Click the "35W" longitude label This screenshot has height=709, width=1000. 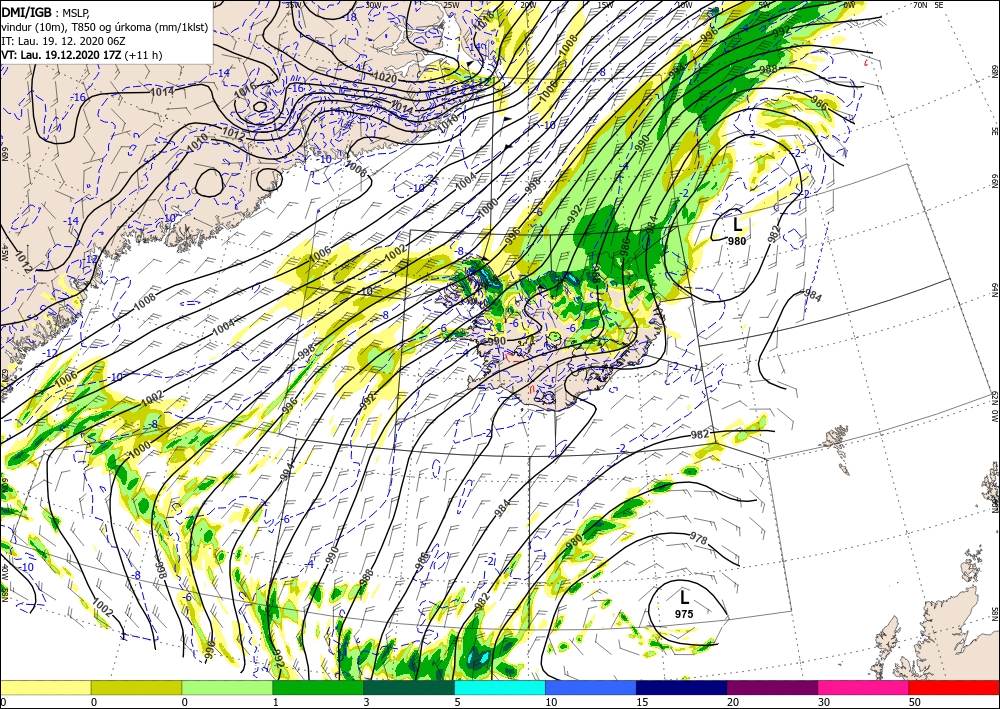point(293,4)
